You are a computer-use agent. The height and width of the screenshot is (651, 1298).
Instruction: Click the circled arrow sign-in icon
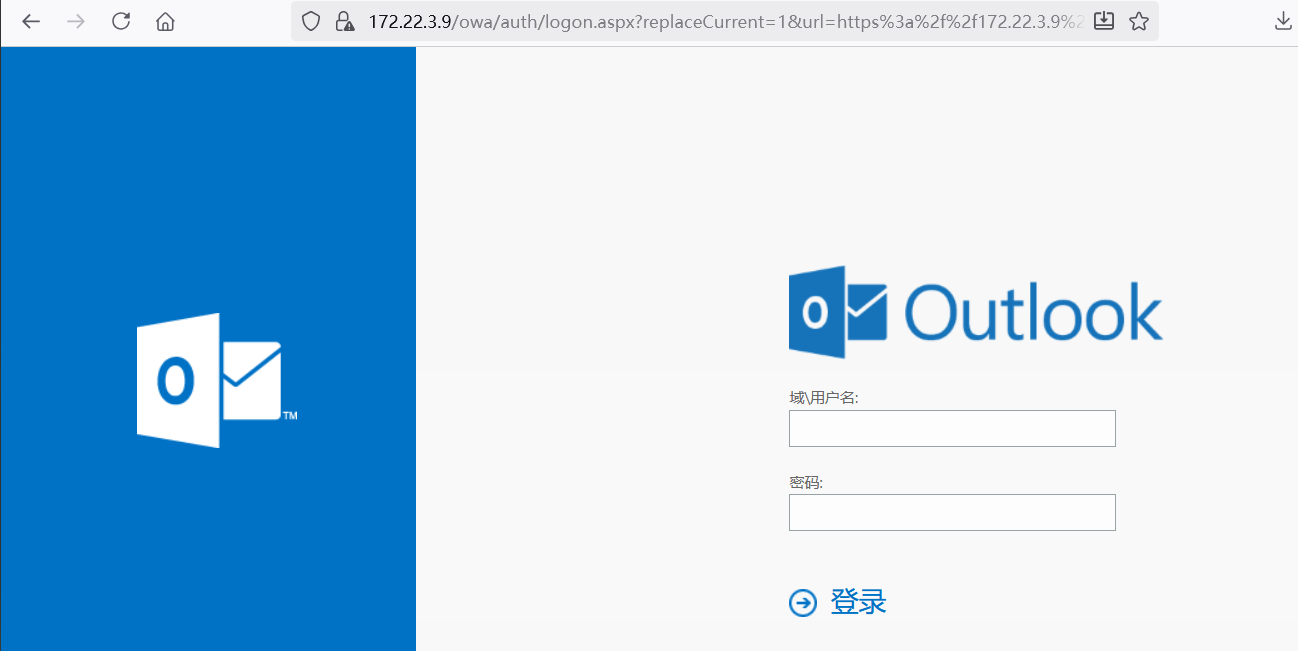803,602
